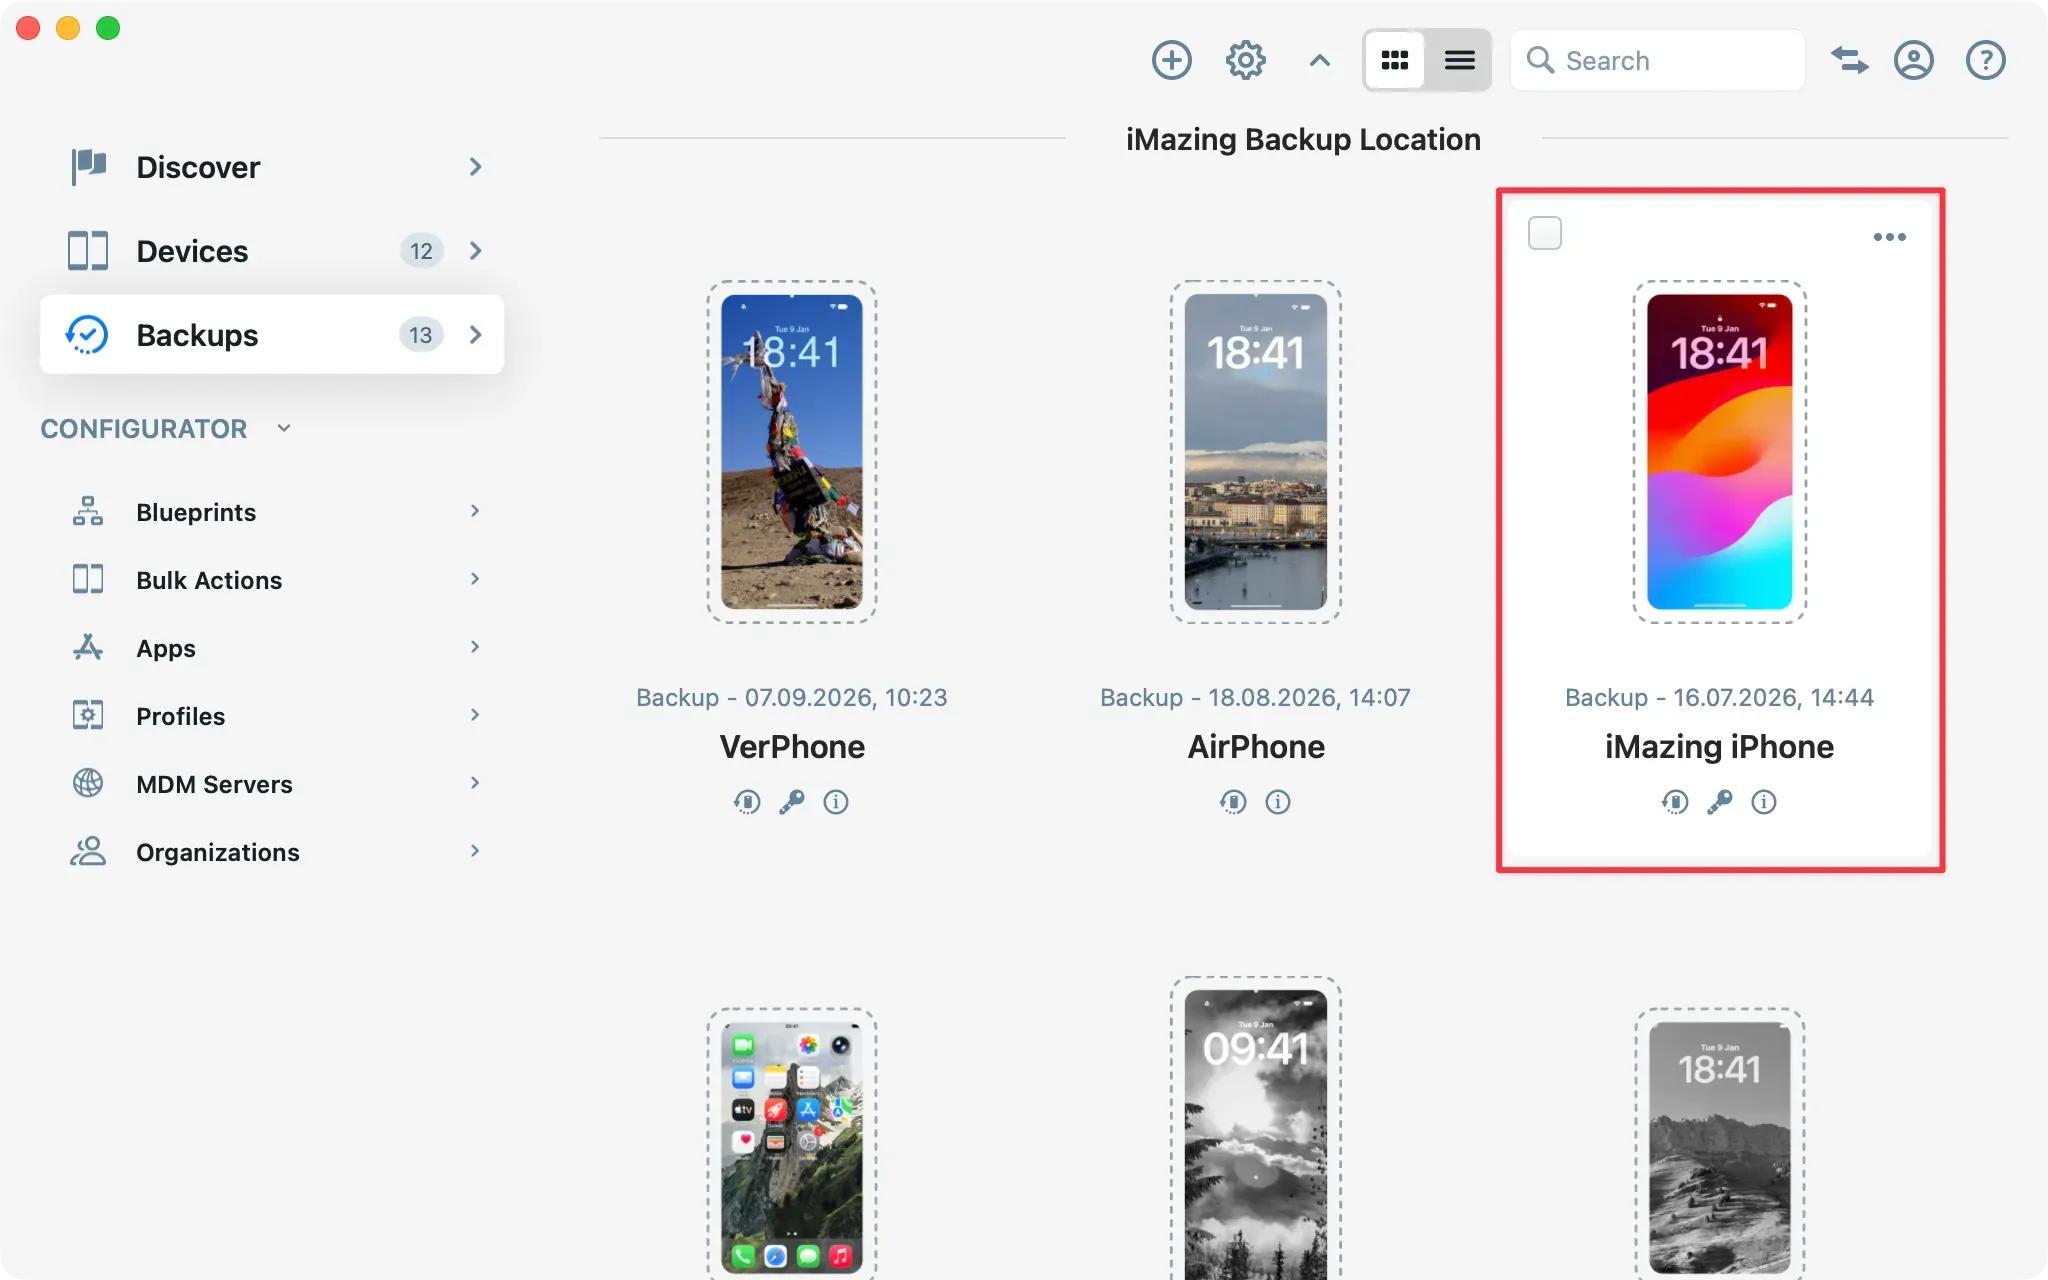The height and width of the screenshot is (1280, 2048).
Task: Select Devices in the sidebar
Action: [272, 251]
